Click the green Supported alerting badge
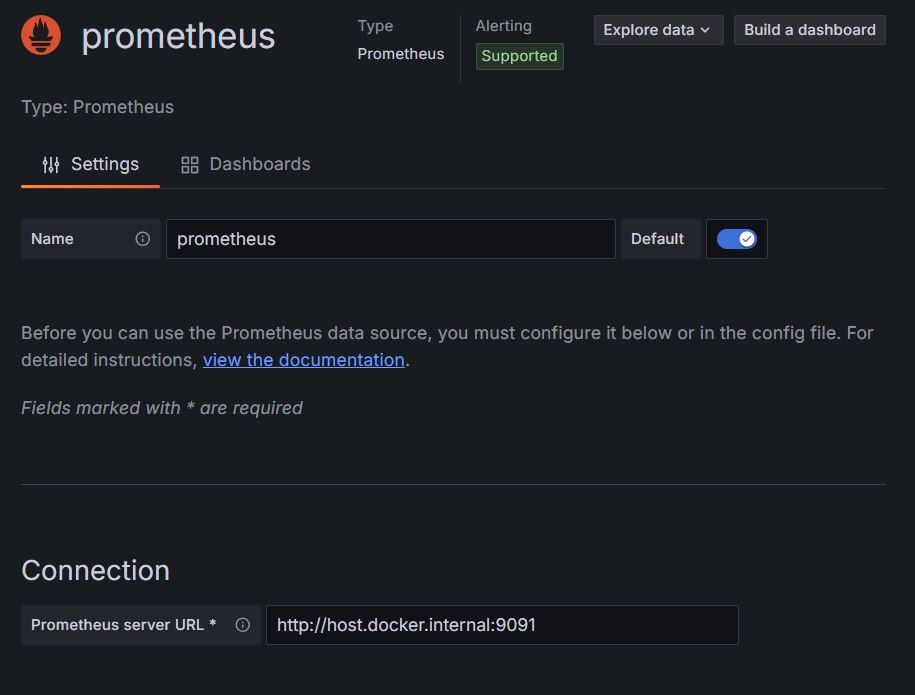This screenshot has width=915, height=695. 519,56
